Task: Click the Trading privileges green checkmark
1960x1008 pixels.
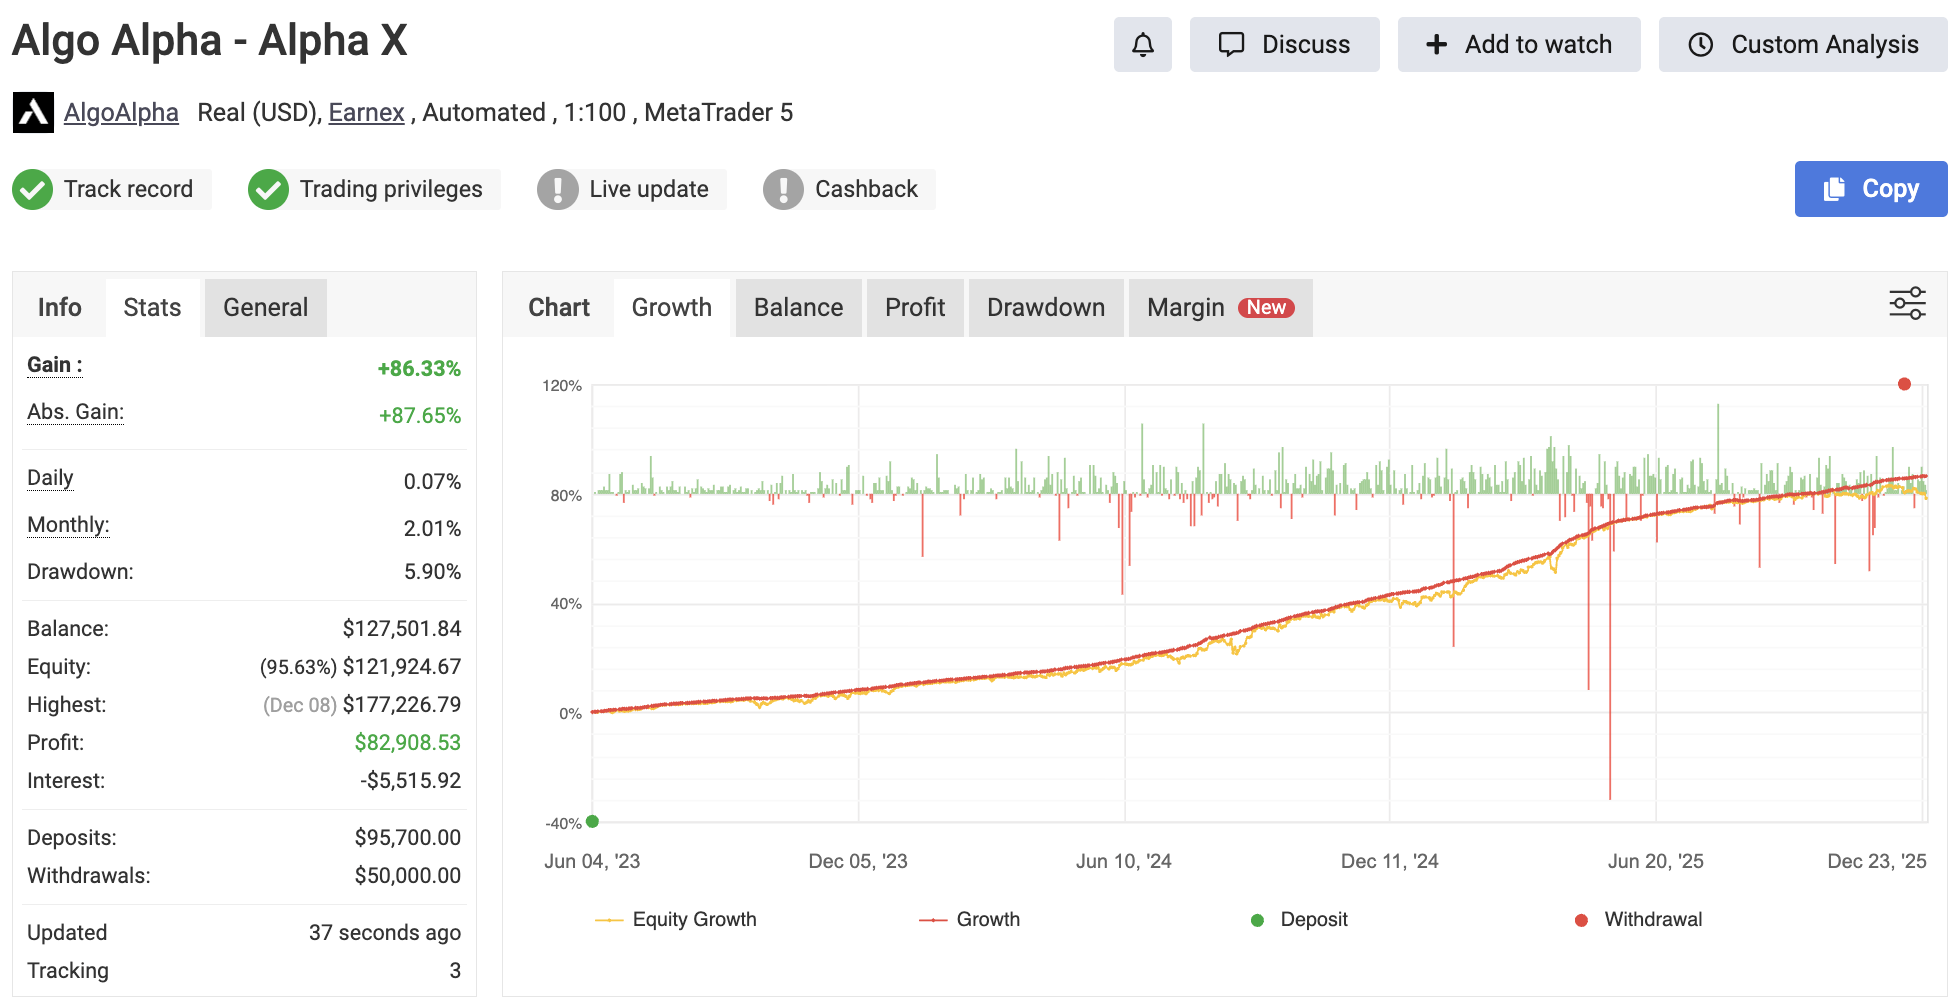Action: (268, 189)
